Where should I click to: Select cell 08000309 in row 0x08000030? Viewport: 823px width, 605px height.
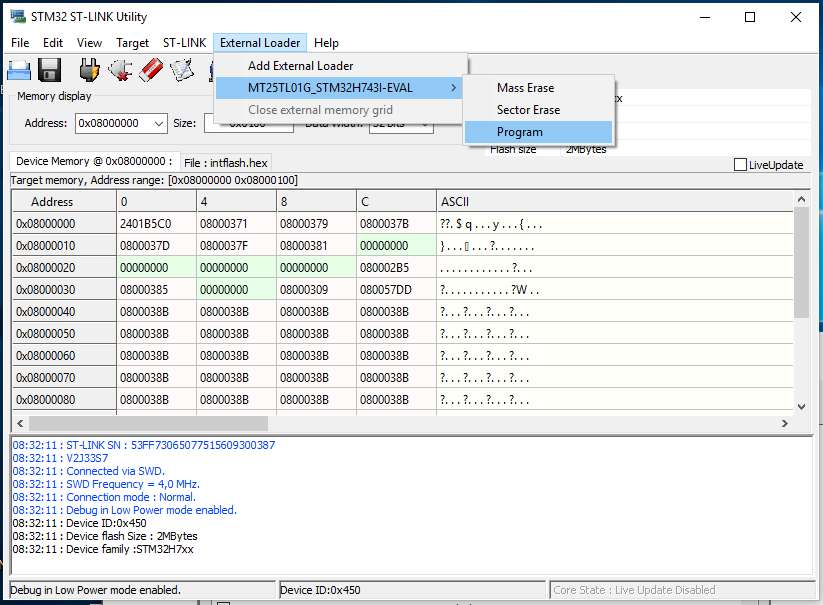pyautogui.click(x=316, y=290)
